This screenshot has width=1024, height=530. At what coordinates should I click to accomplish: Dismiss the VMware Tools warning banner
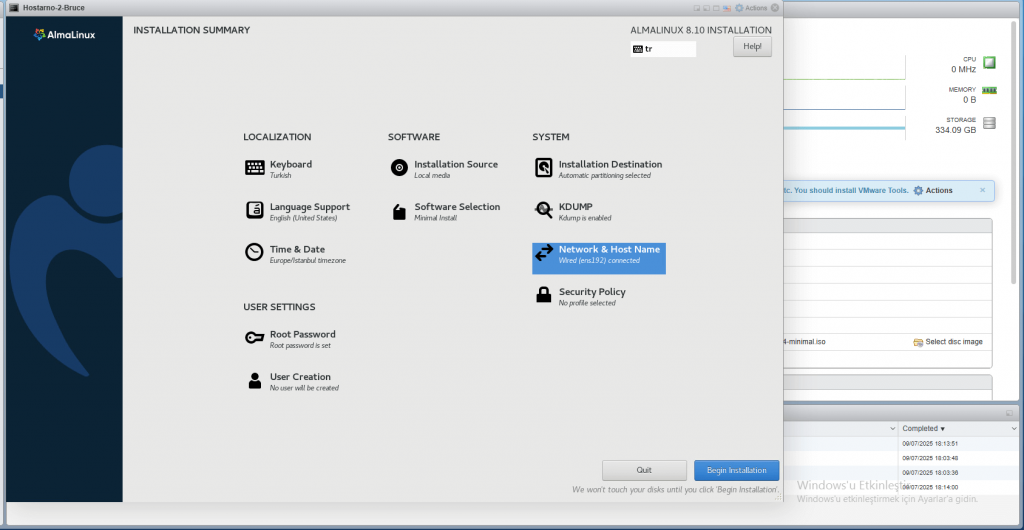point(982,190)
